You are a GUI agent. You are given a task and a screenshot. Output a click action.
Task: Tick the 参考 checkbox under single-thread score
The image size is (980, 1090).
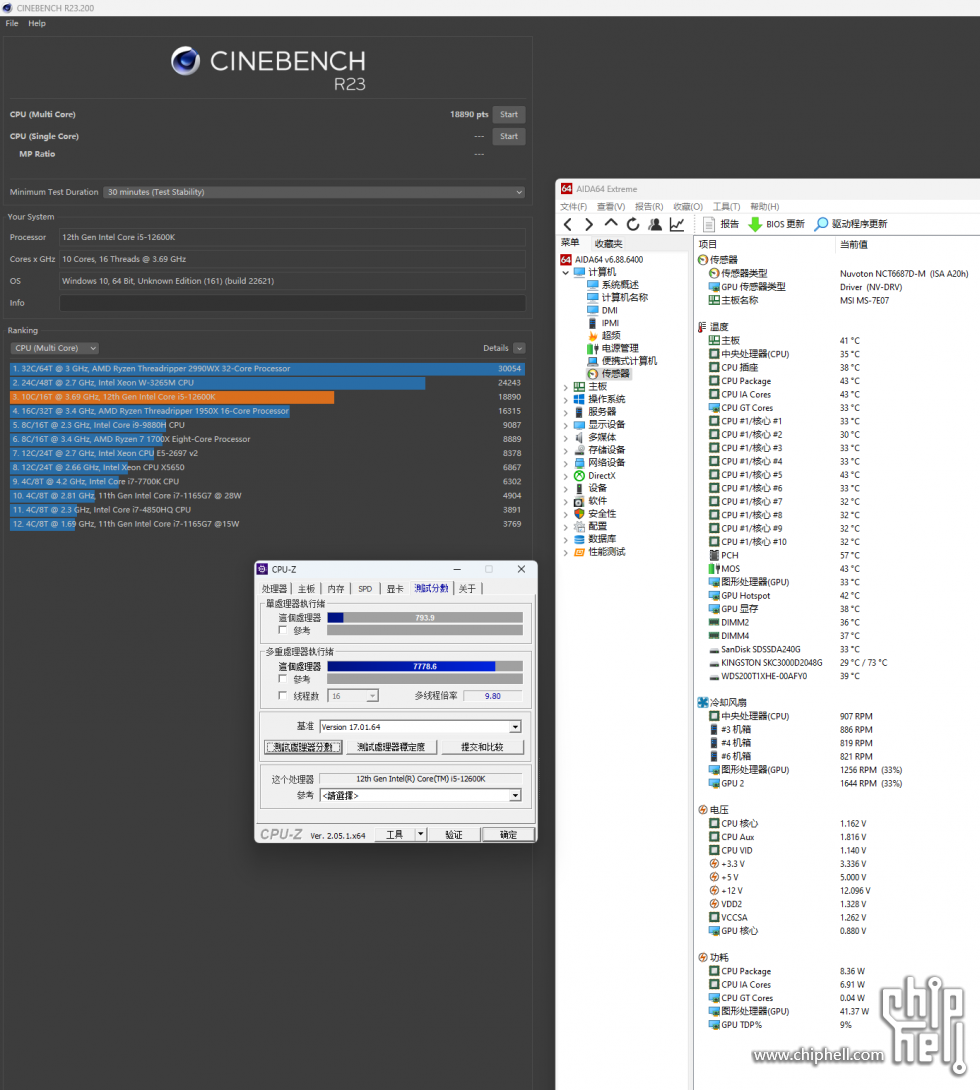(282, 631)
